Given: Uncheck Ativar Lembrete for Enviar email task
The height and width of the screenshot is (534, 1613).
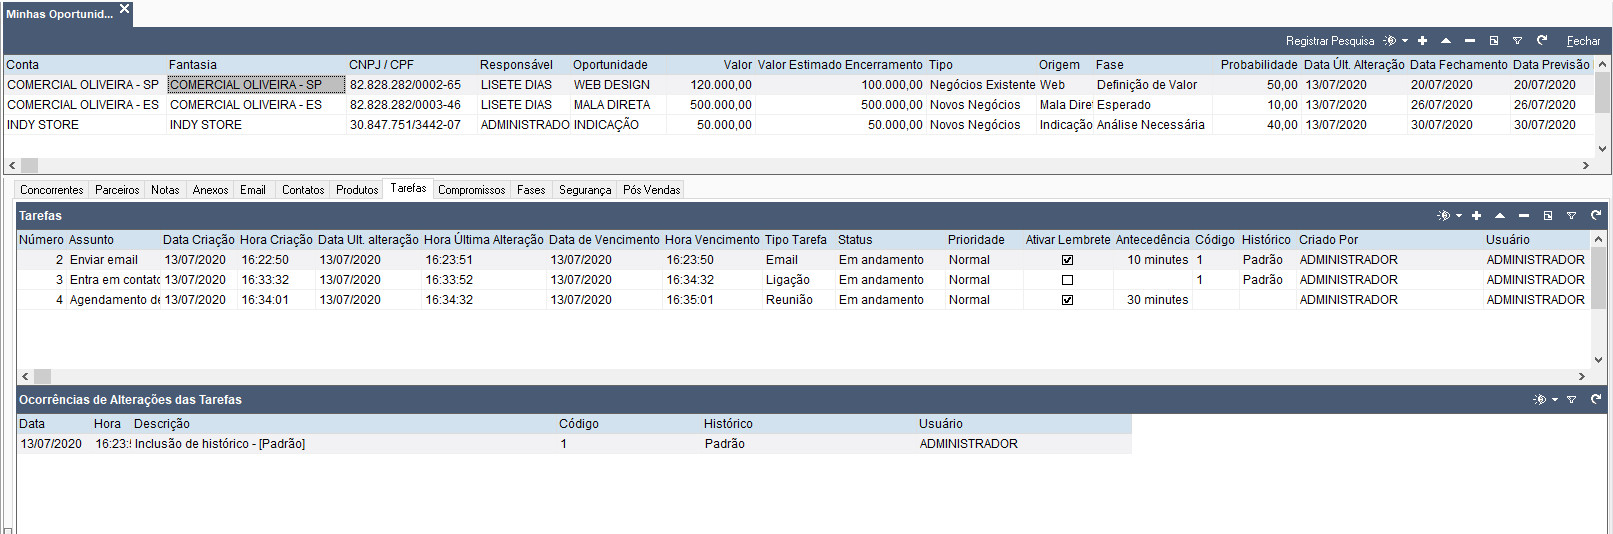Looking at the screenshot, I should coord(1067,260).
